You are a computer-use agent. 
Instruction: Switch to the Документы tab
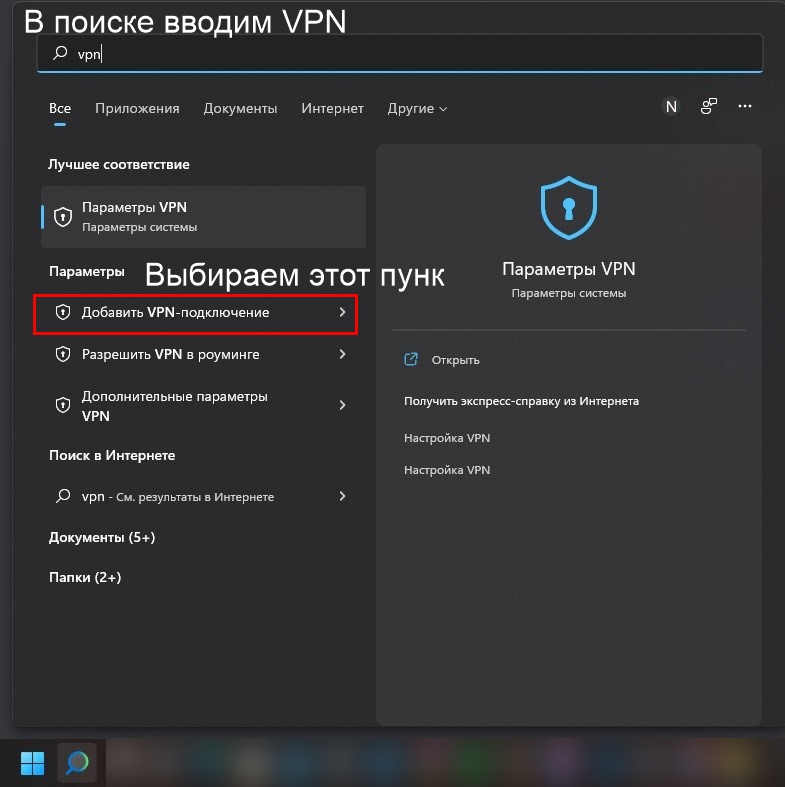point(240,108)
